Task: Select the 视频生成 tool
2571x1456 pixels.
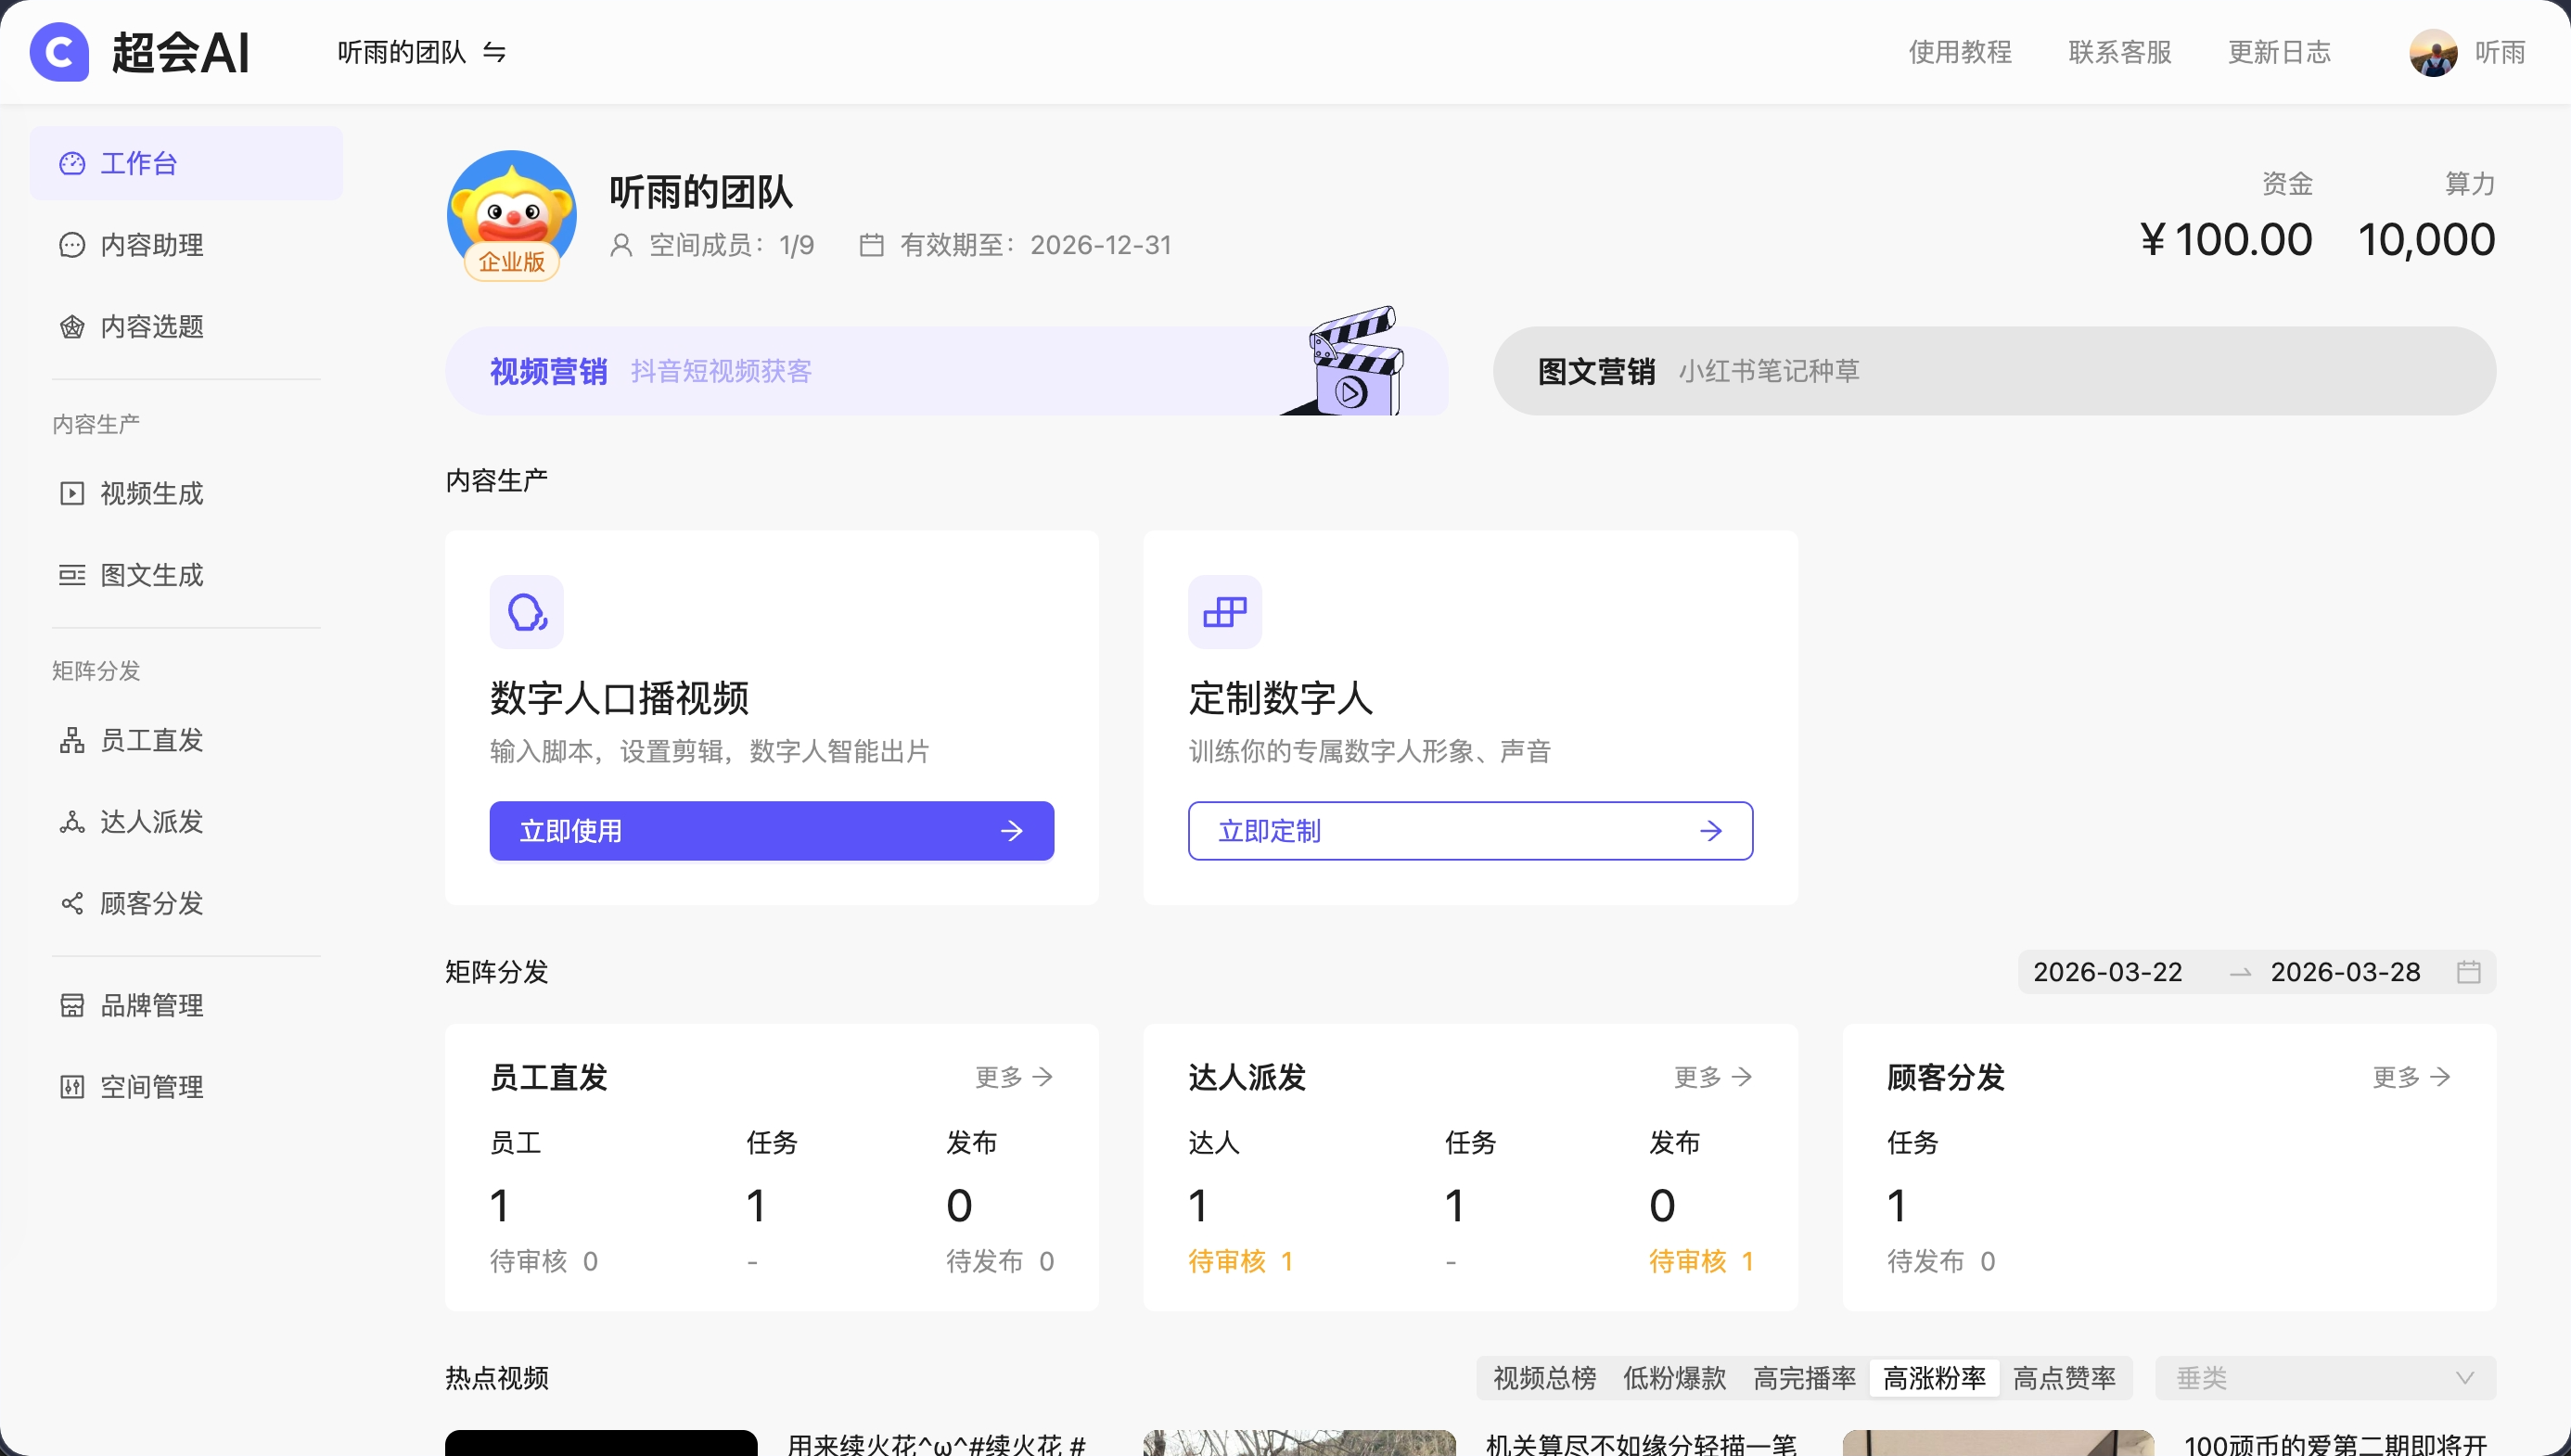Action: (150, 493)
